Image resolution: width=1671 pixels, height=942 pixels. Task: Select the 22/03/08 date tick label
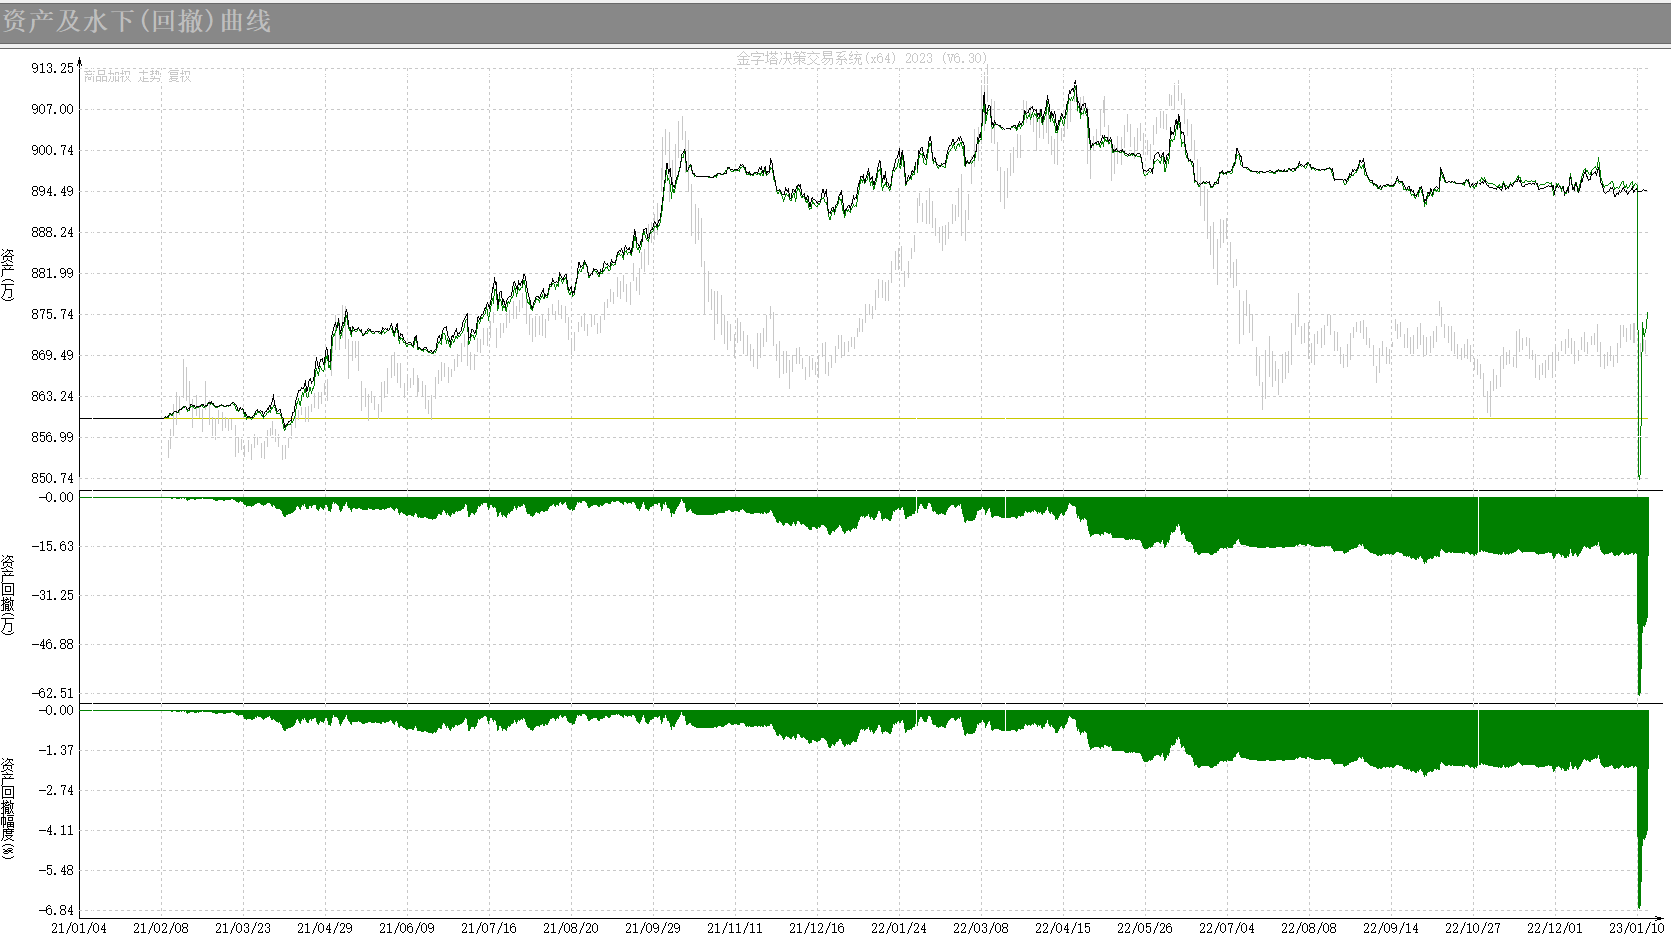click(x=981, y=928)
